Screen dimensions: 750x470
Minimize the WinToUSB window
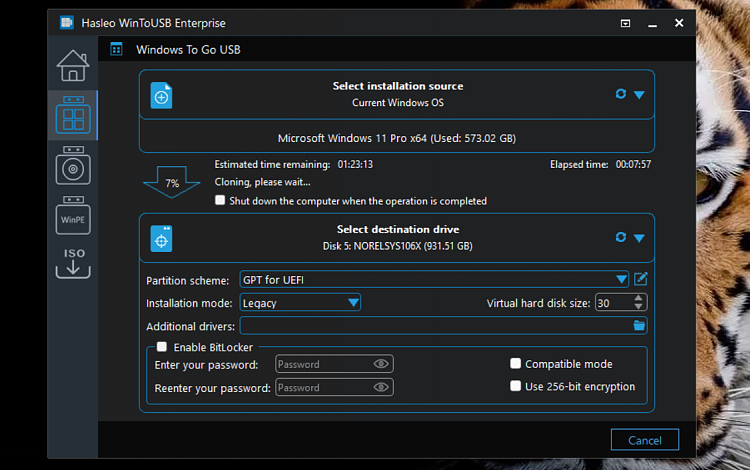point(652,23)
